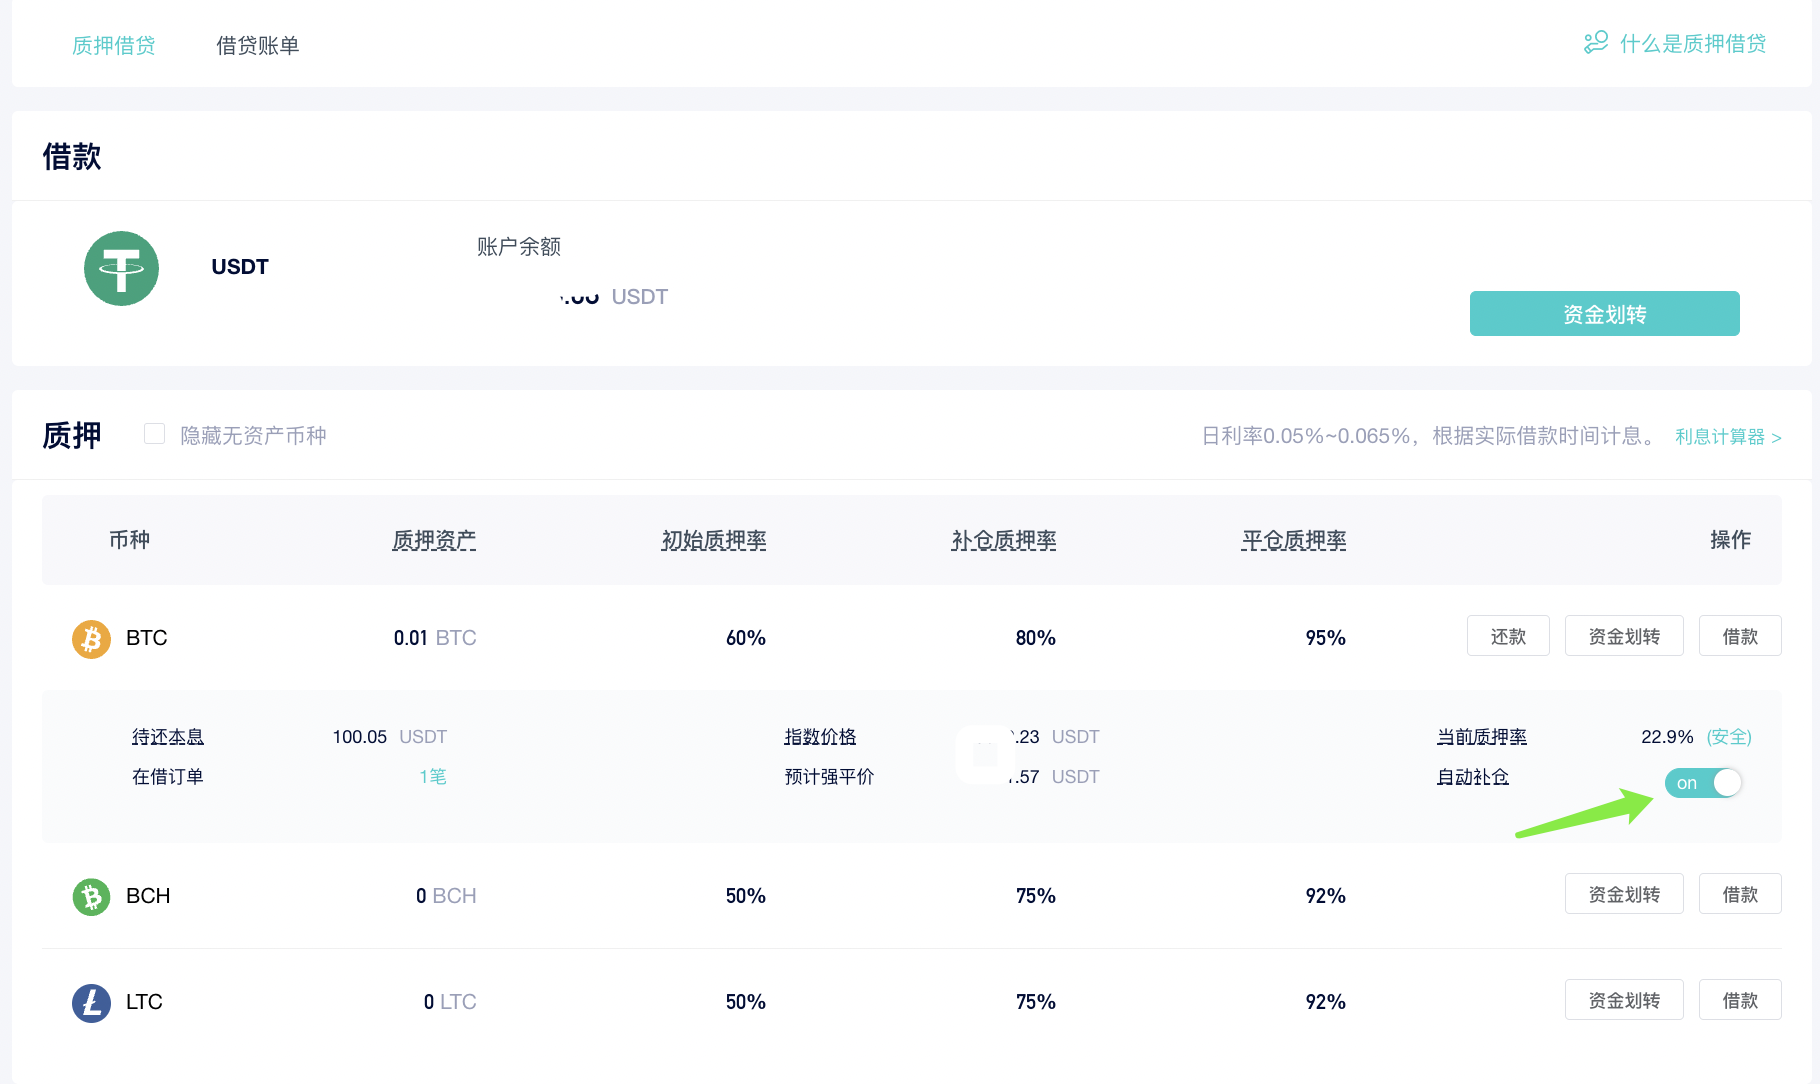This screenshot has height=1084, width=1820.
Task: Switch to the 质押借贷 tab
Action: (114, 45)
